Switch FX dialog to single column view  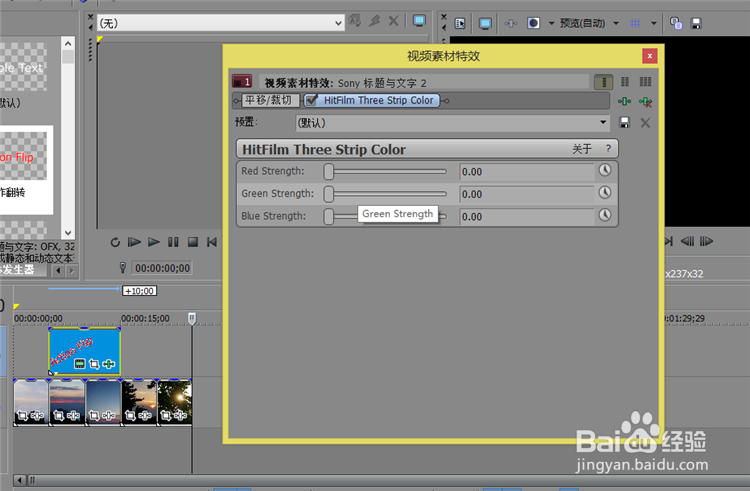(x=604, y=82)
